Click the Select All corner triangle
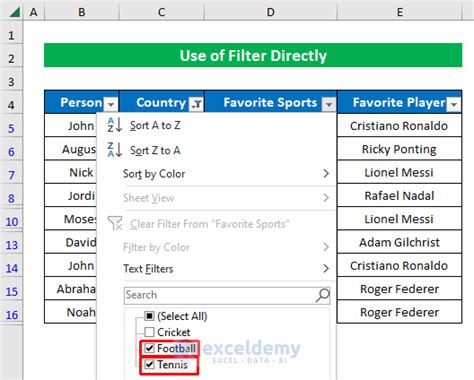This screenshot has height=380, width=474. point(14,12)
